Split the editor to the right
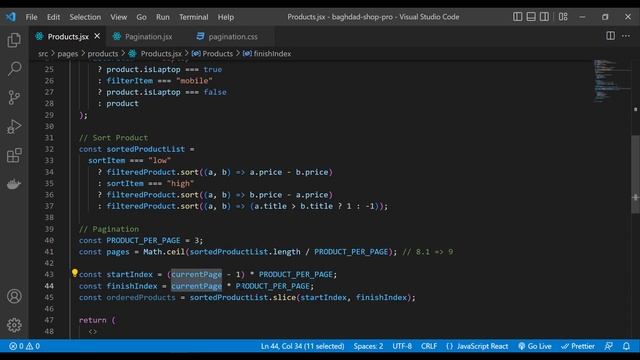The height and width of the screenshot is (360, 640). tap(610, 36)
